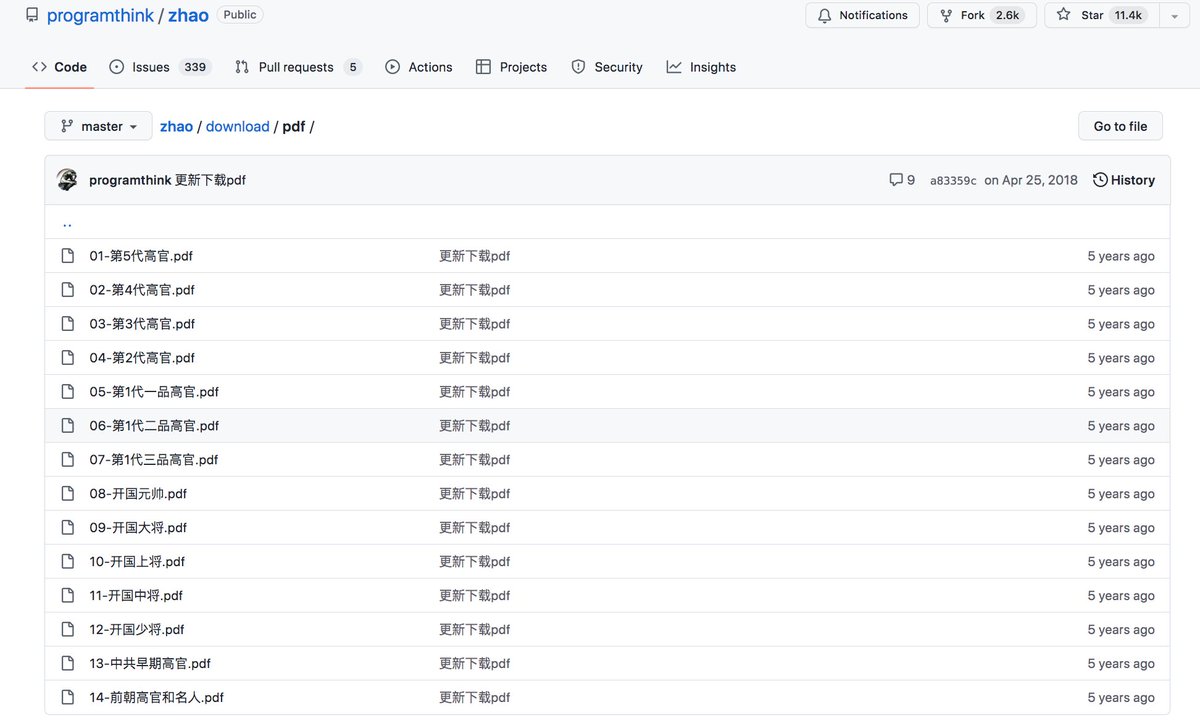1200x723 pixels.
Task: Fork the repository with Fork button
Action: point(980,16)
